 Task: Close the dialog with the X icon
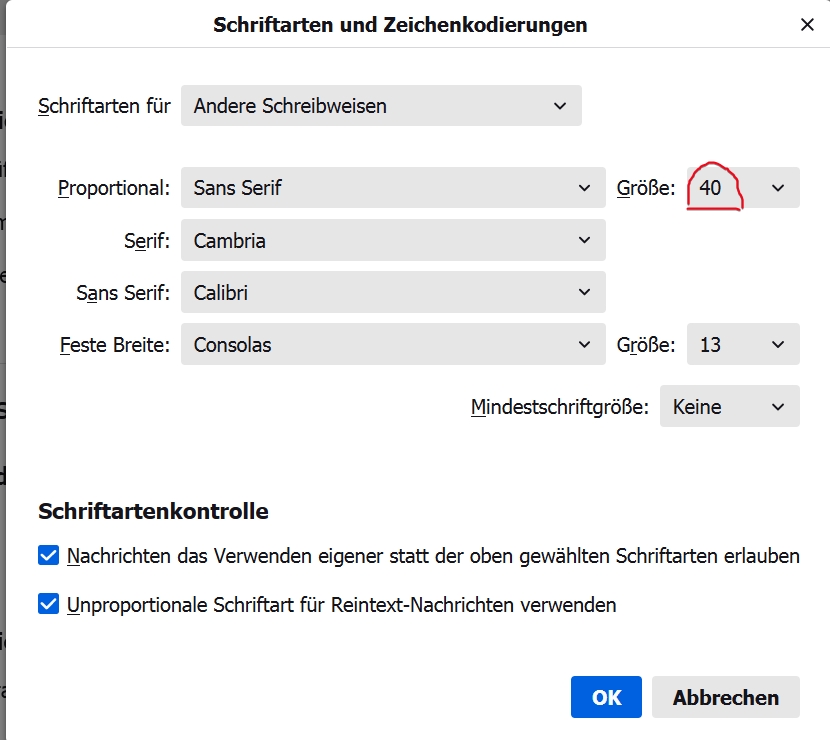807,25
